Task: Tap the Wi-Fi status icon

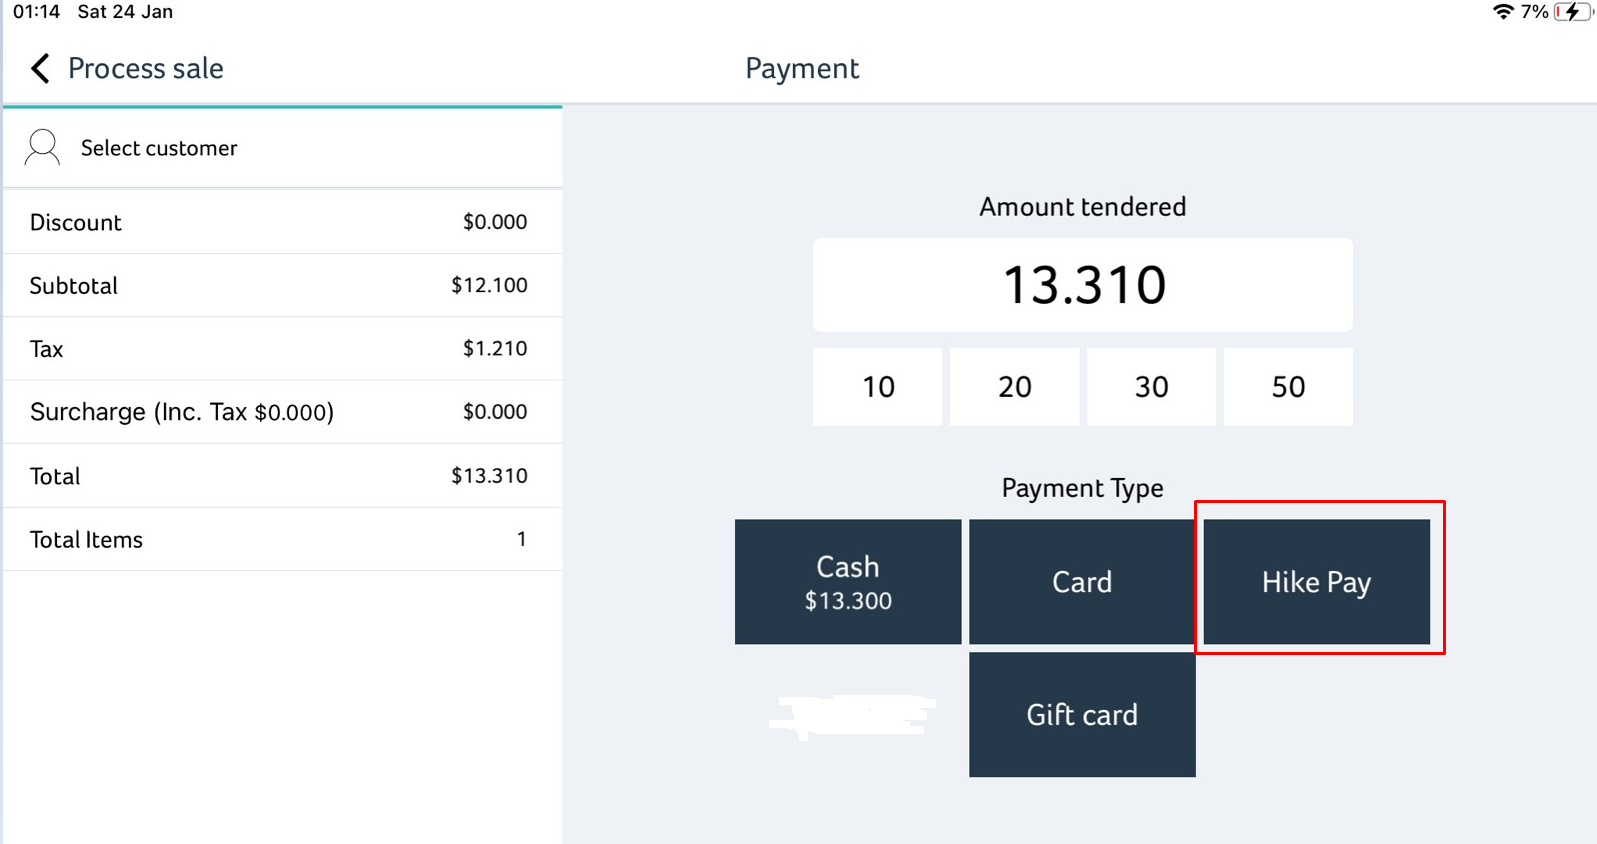Action: [1502, 12]
